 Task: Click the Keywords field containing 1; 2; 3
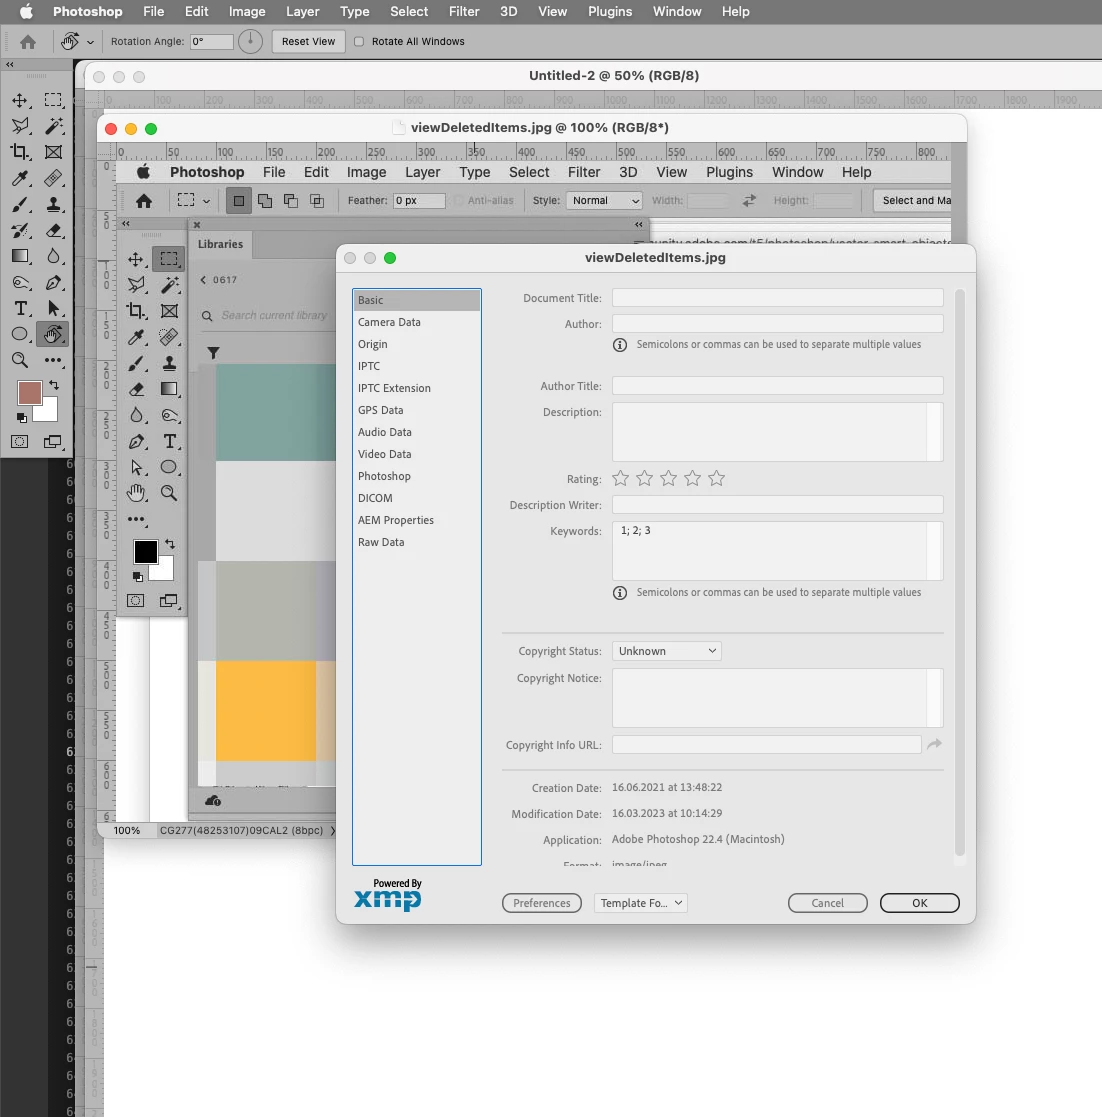click(778, 551)
